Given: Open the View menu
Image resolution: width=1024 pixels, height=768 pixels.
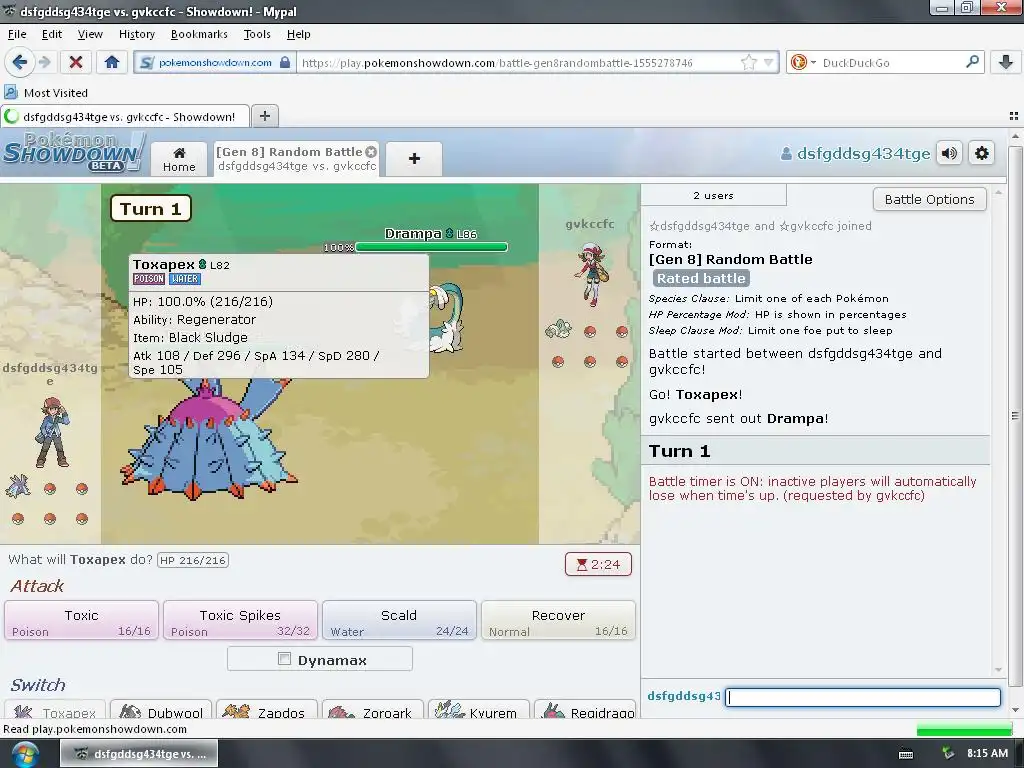Looking at the screenshot, I should pos(90,34).
